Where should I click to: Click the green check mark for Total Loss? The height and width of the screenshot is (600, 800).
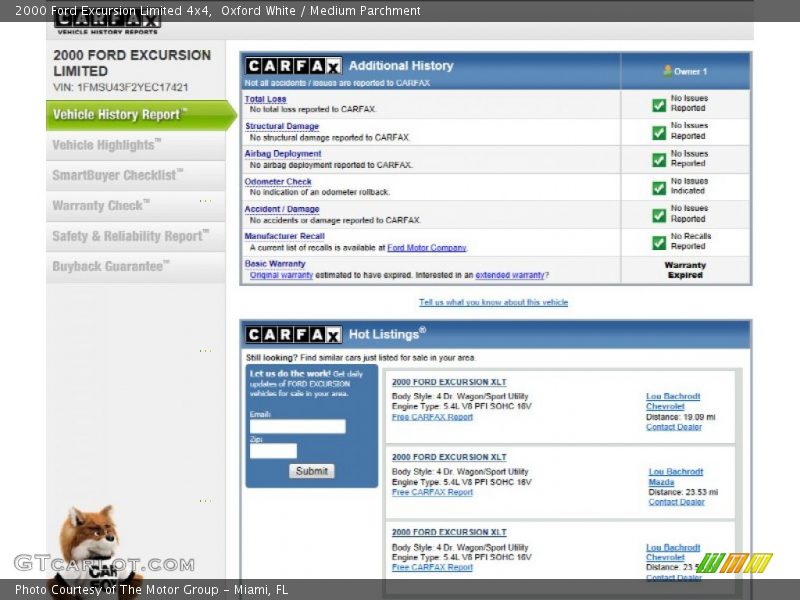tap(659, 105)
